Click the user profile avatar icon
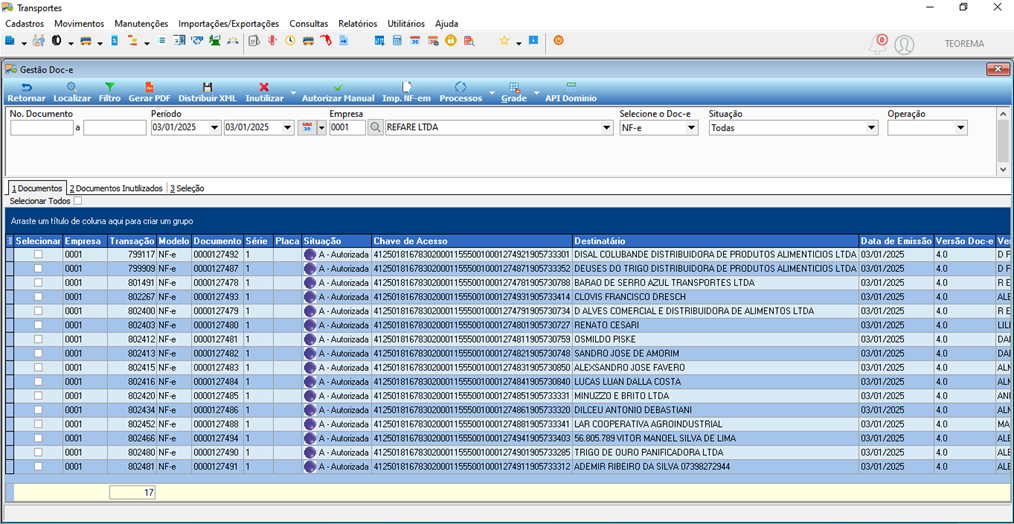The width and height of the screenshot is (1014, 524). pos(904,45)
